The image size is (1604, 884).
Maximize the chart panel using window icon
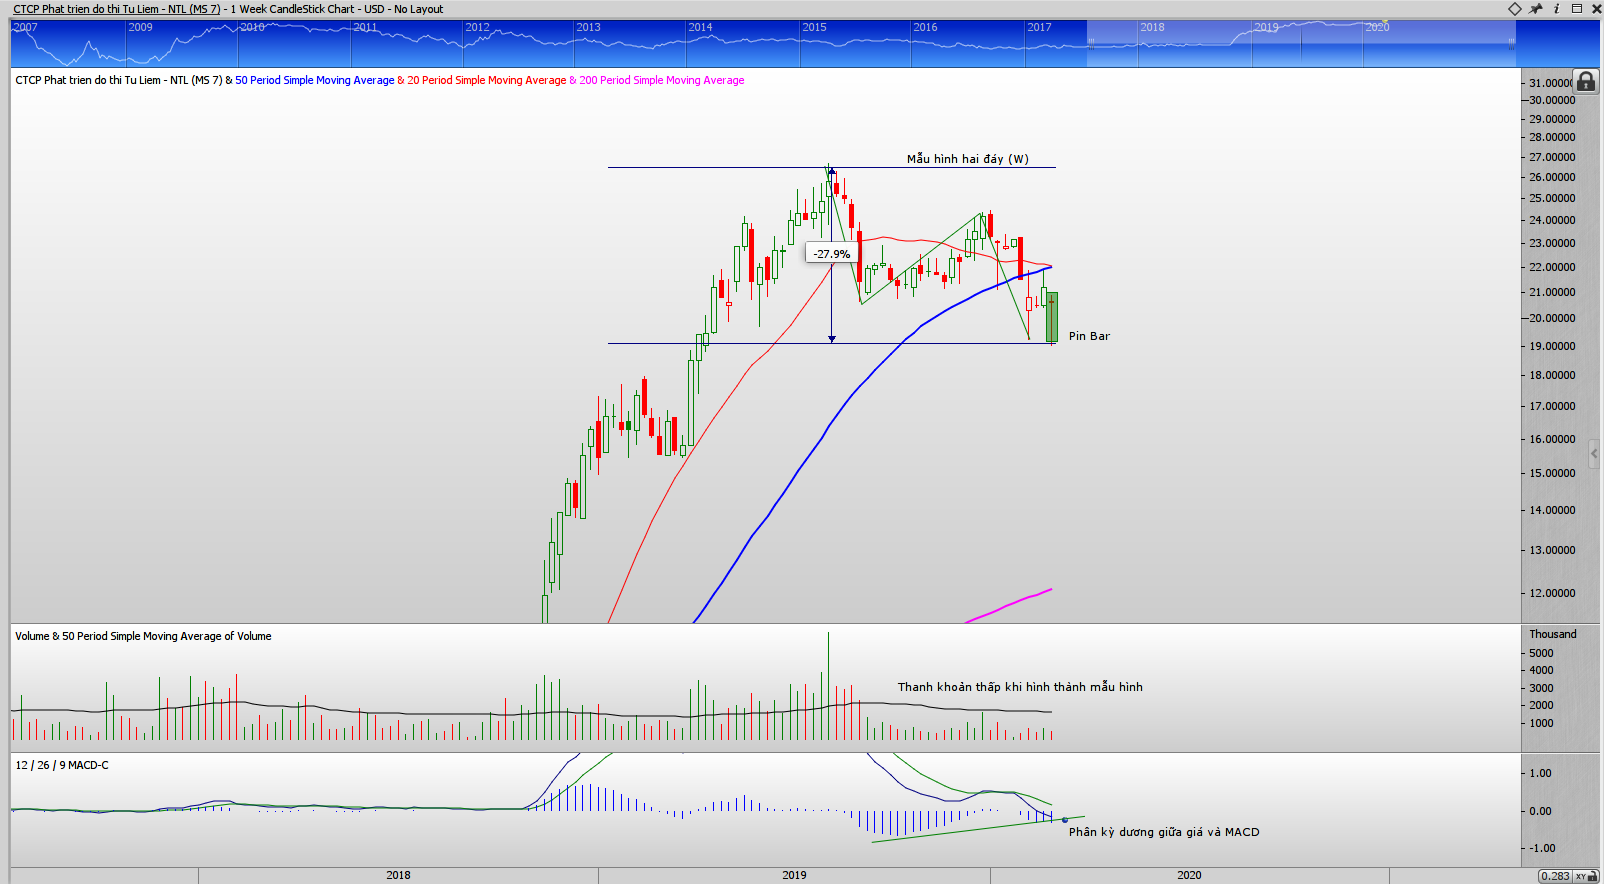pyautogui.click(x=1577, y=9)
